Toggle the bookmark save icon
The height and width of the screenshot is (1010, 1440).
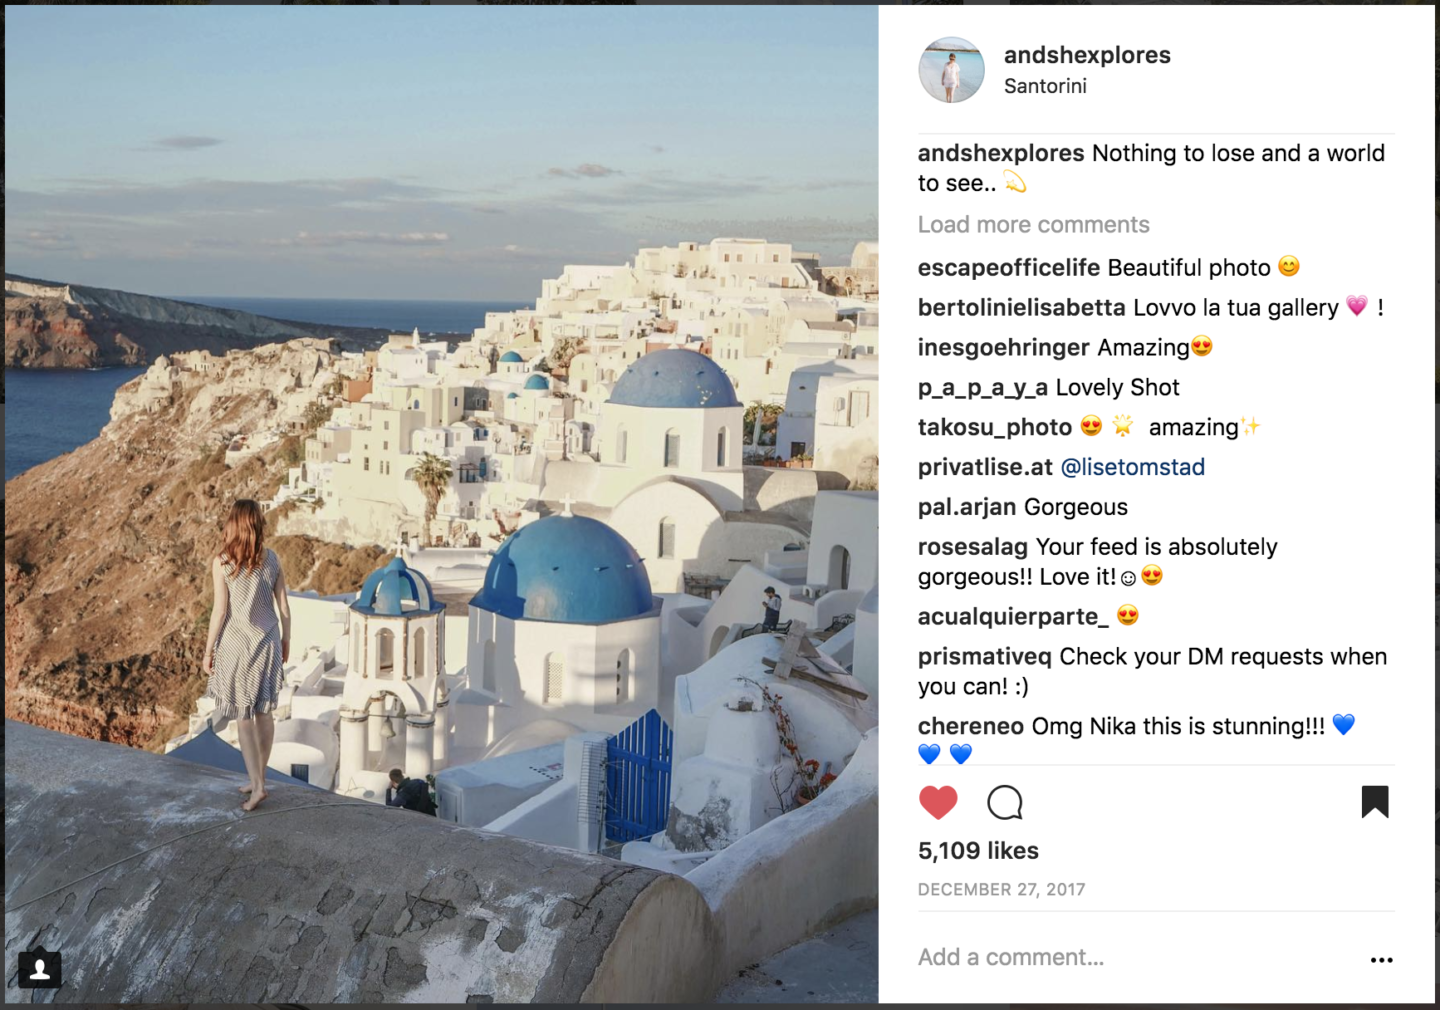[1375, 802]
